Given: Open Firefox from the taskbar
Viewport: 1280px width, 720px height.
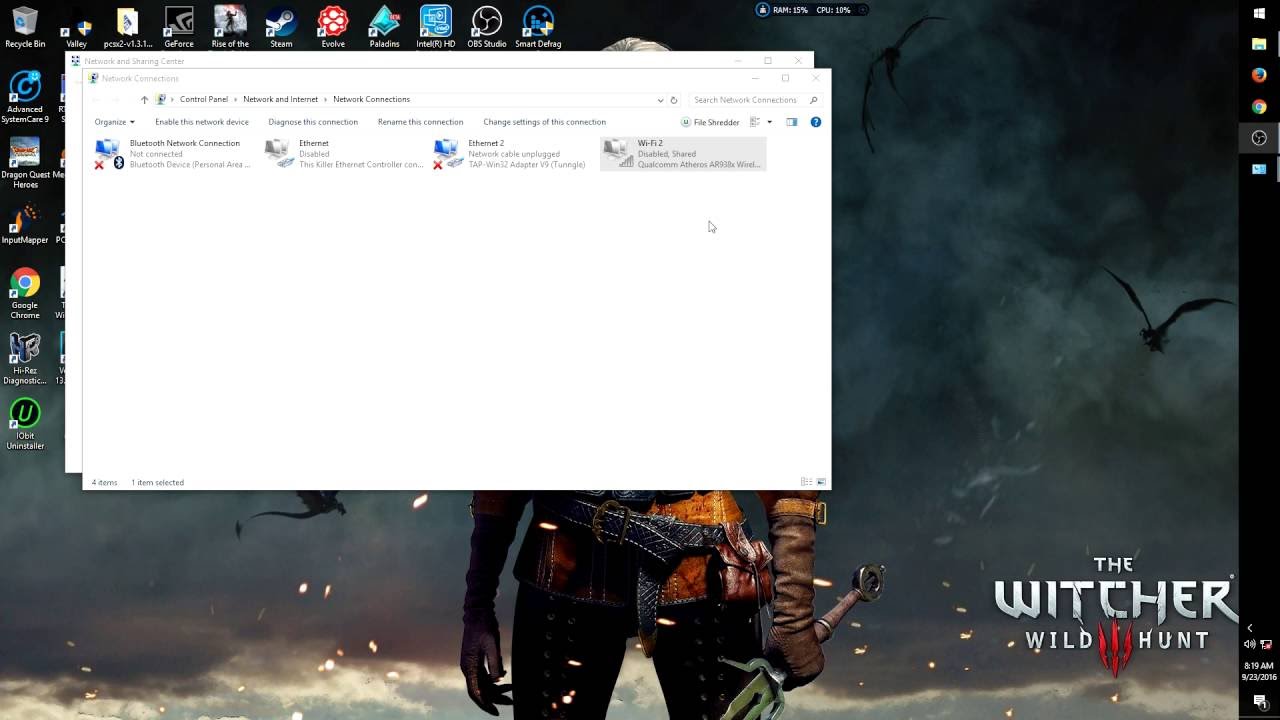Looking at the screenshot, I should coord(1259,75).
